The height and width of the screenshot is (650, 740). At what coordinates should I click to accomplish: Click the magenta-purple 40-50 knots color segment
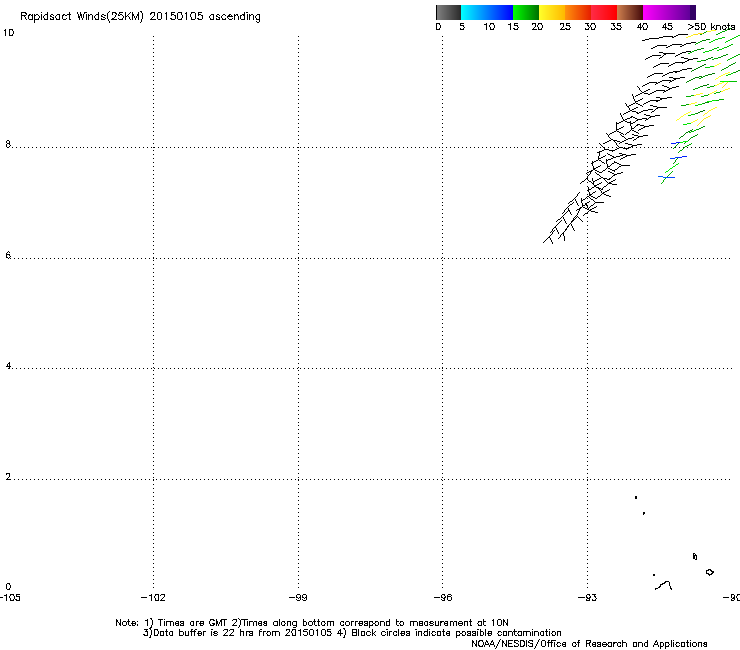pyautogui.click(x=669, y=12)
